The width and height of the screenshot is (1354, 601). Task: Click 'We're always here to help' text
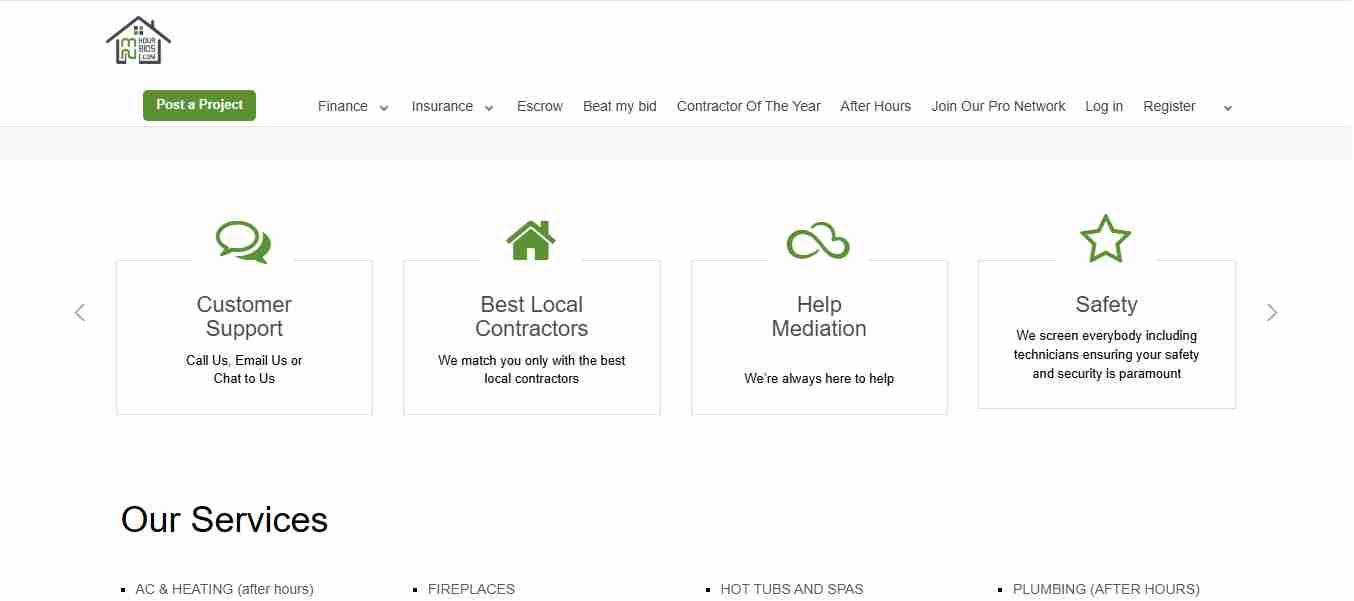pyautogui.click(x=819, y=378)
